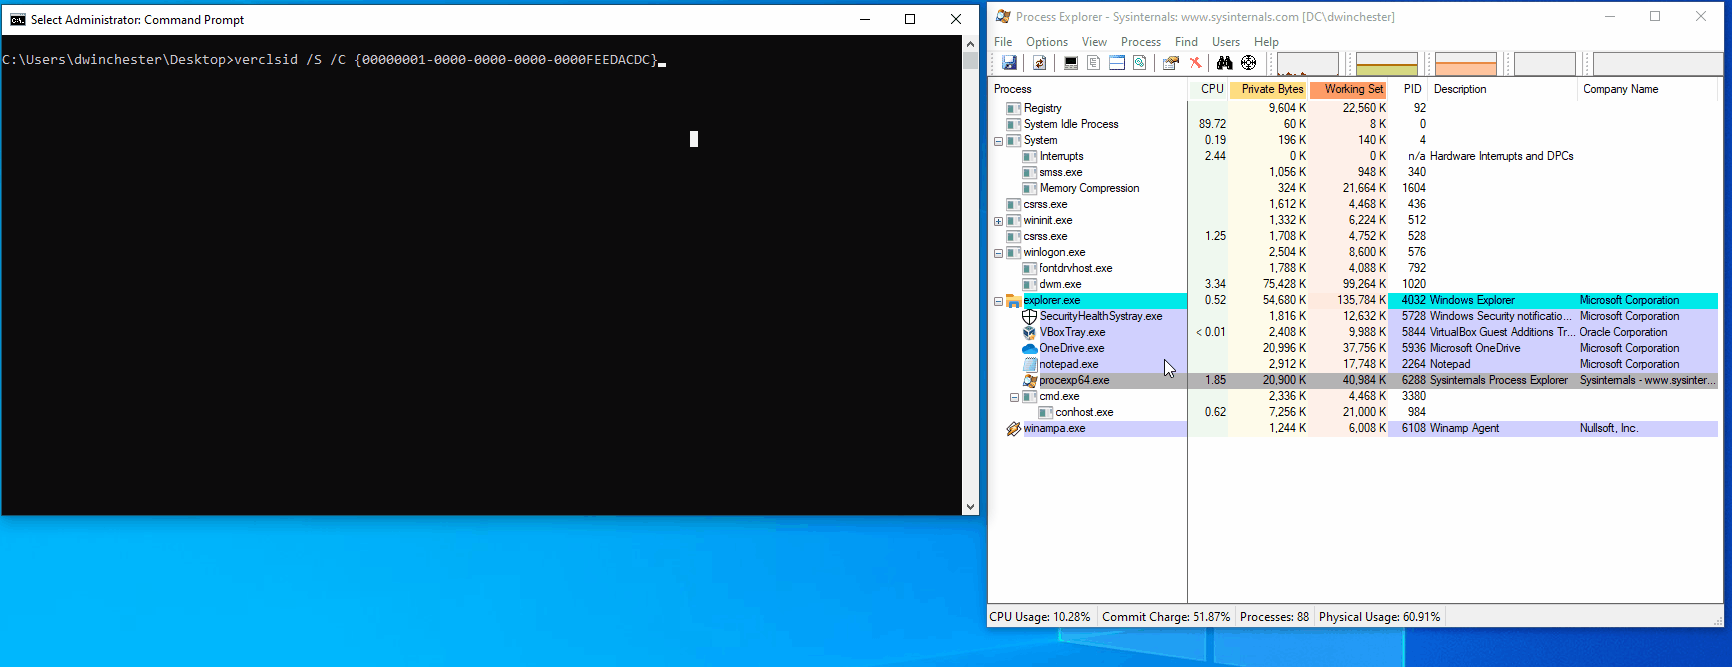The width and height of the screenshot is (1732, 667).
Task: Click 'Nullsoft, Inc.' company name cell
Action: (x=1609, y=428)
